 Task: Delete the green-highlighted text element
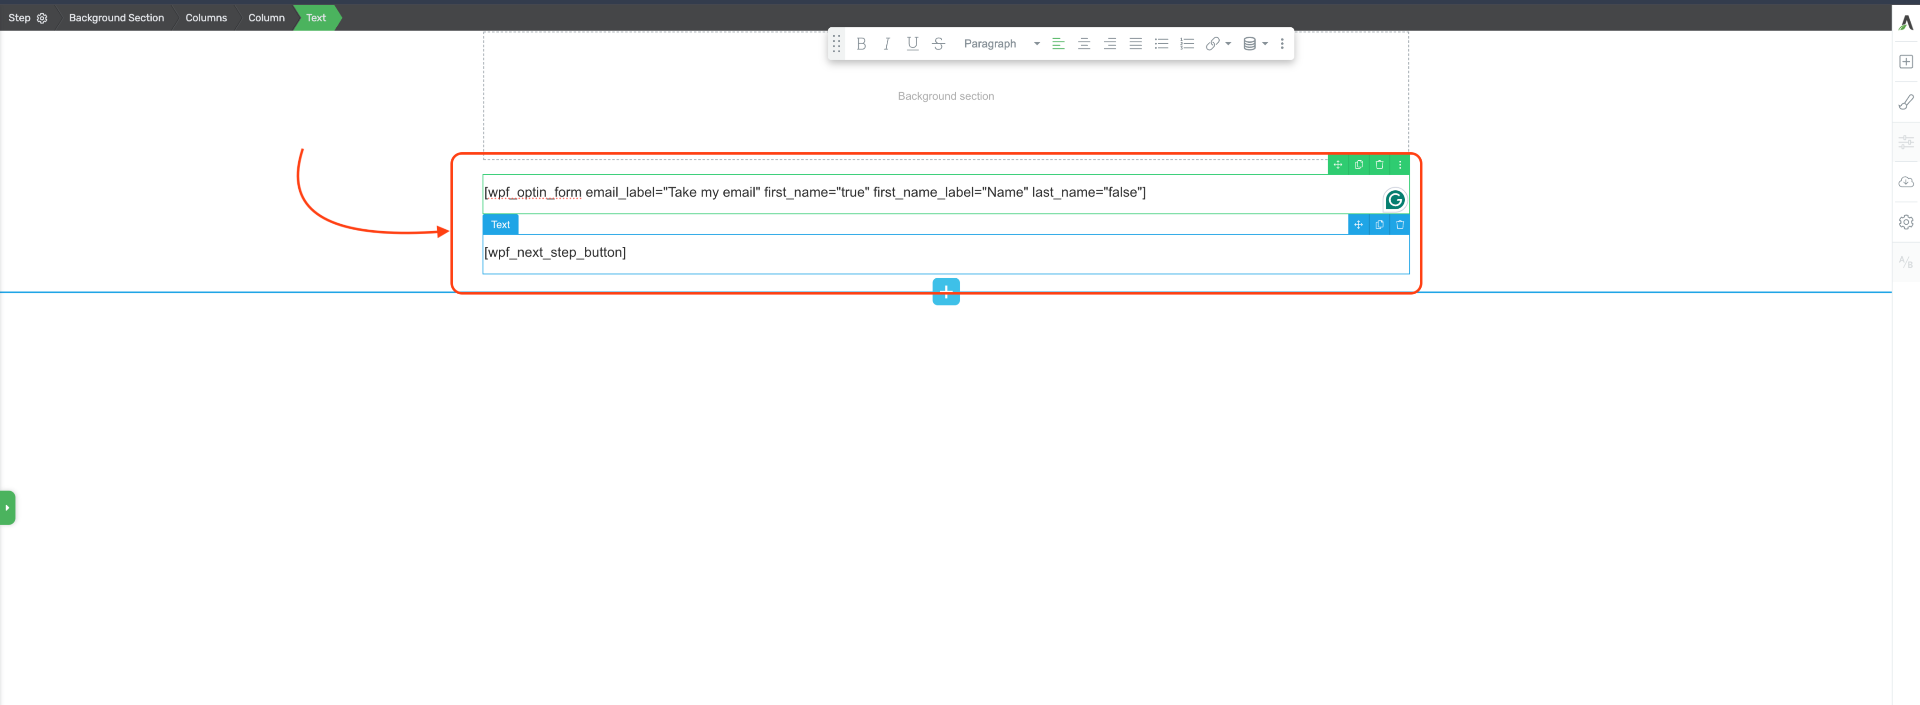pos(1379,165)
